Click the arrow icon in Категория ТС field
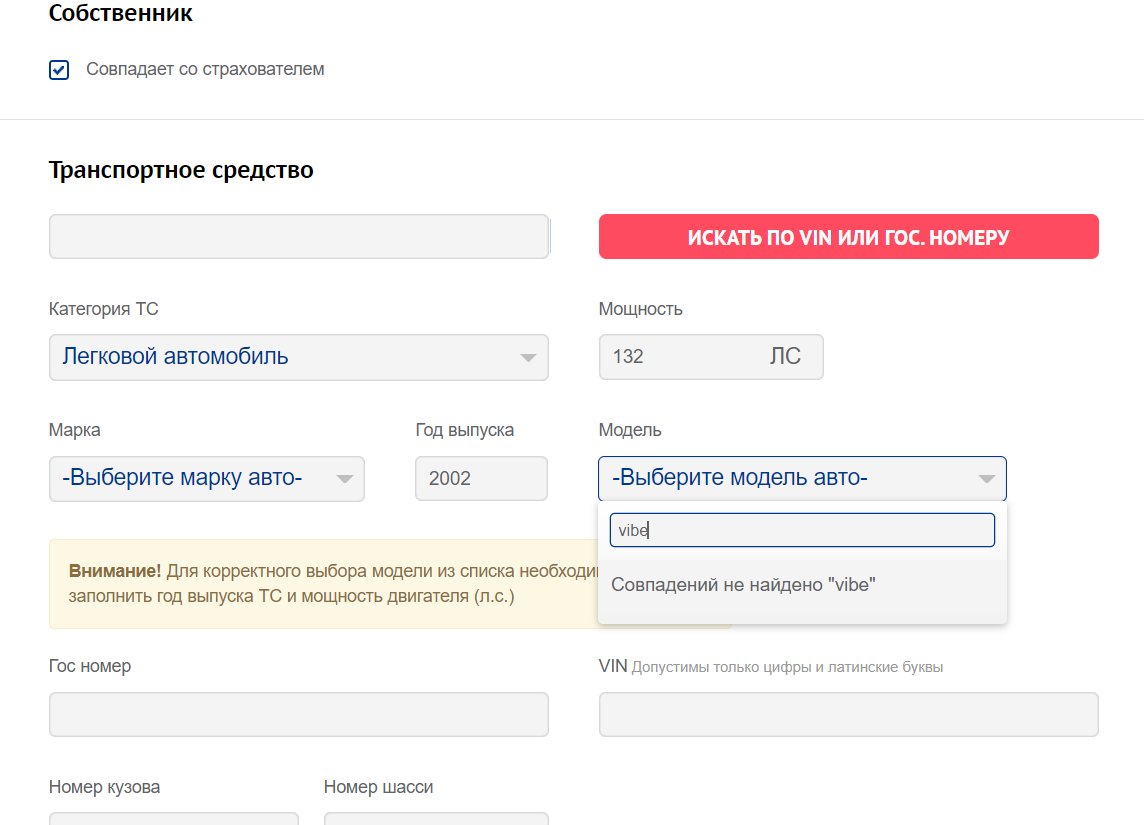1144x825 pixels. coord(528,358)
